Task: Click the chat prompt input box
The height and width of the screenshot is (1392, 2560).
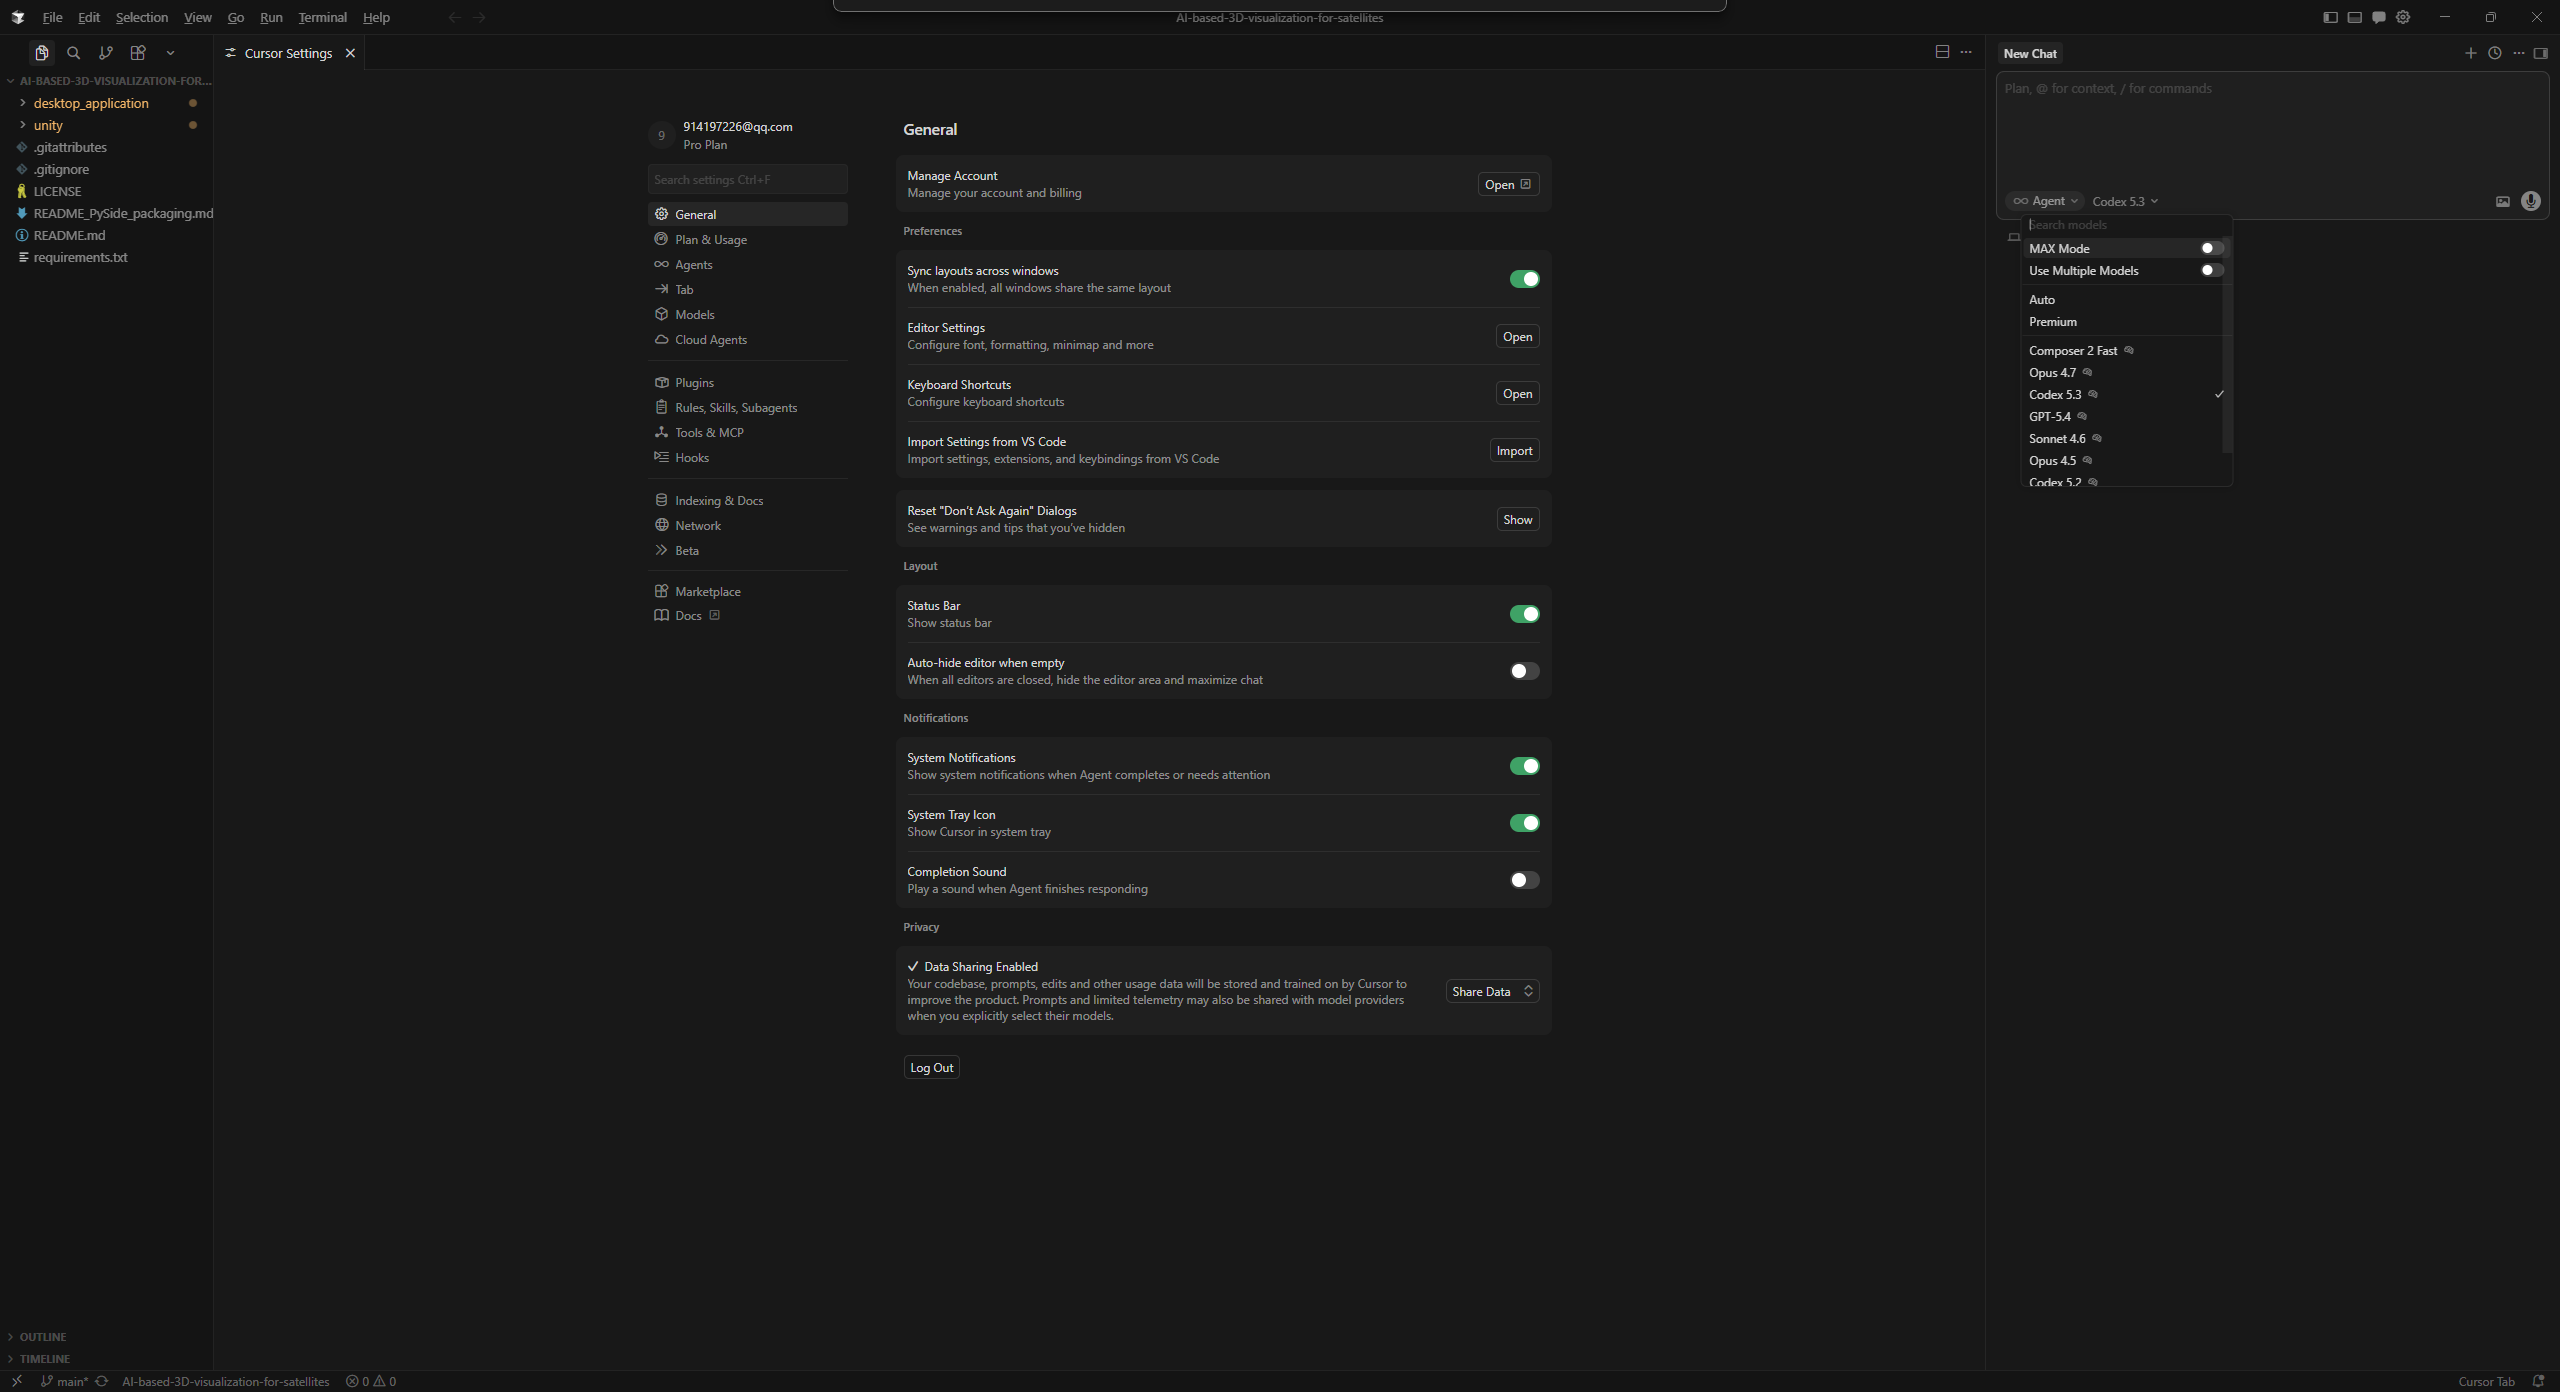Action: 2272,131
